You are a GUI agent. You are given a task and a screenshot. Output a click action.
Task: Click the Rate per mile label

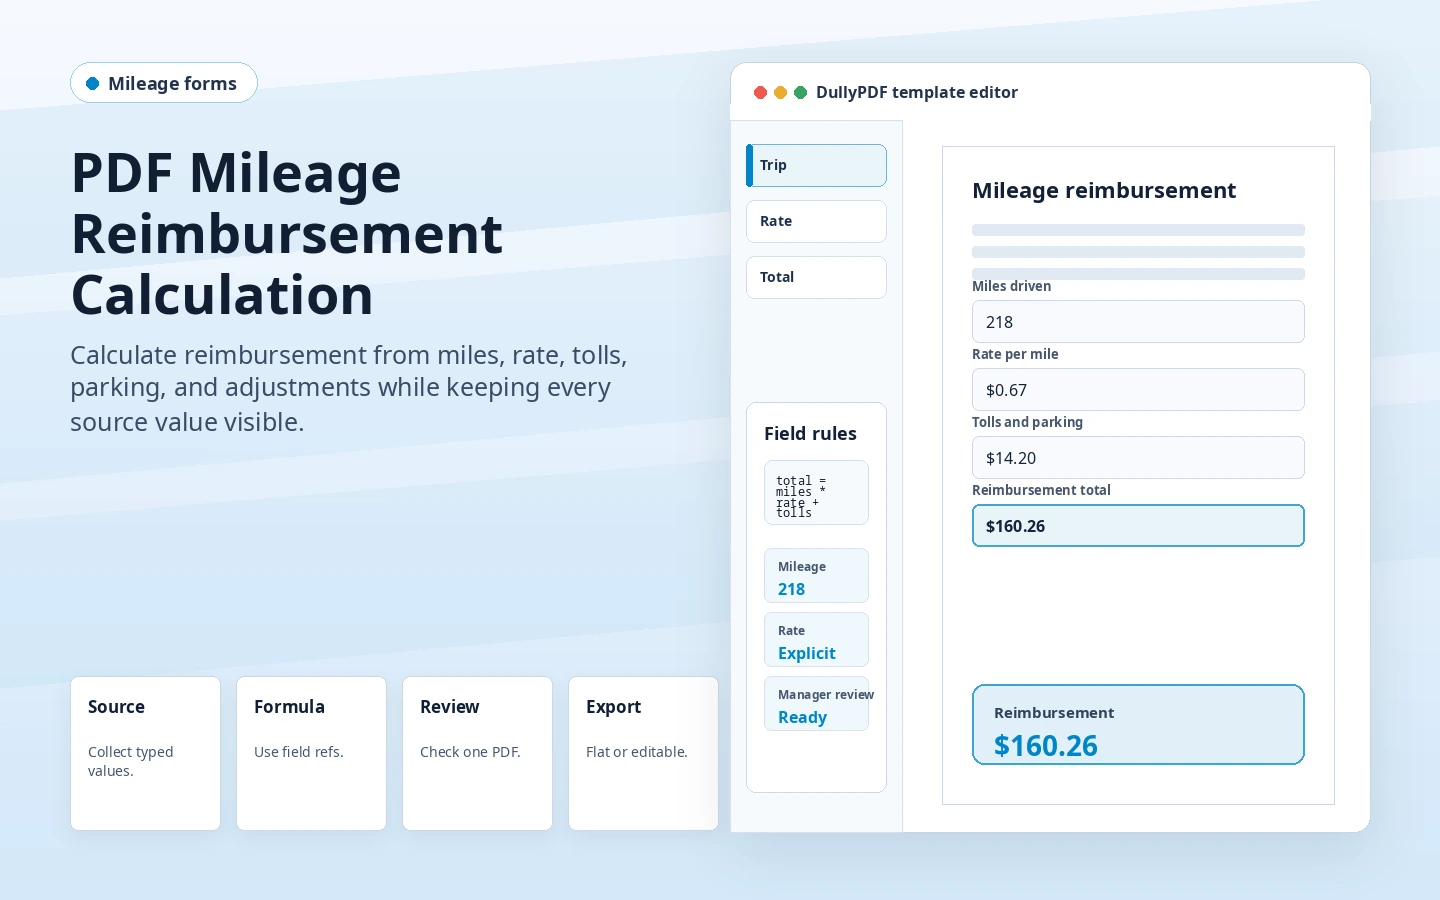(x=1015, y=354)
